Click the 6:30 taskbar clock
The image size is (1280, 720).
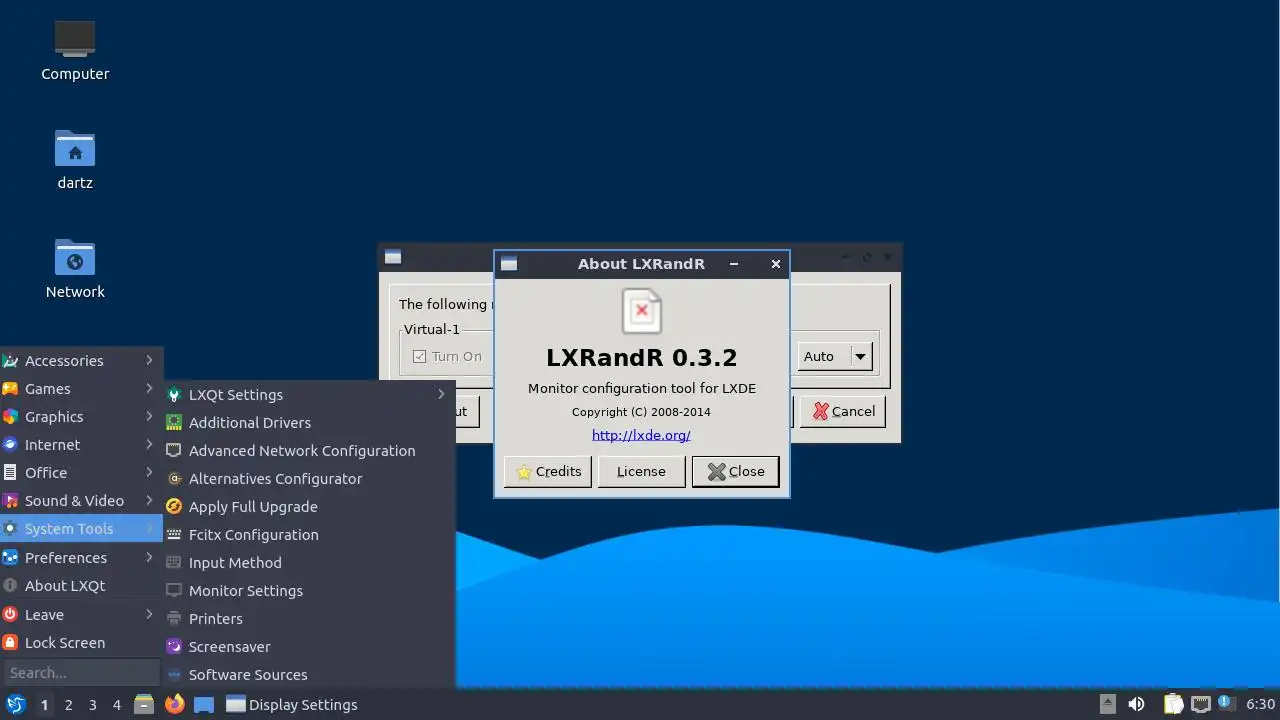1260,704
